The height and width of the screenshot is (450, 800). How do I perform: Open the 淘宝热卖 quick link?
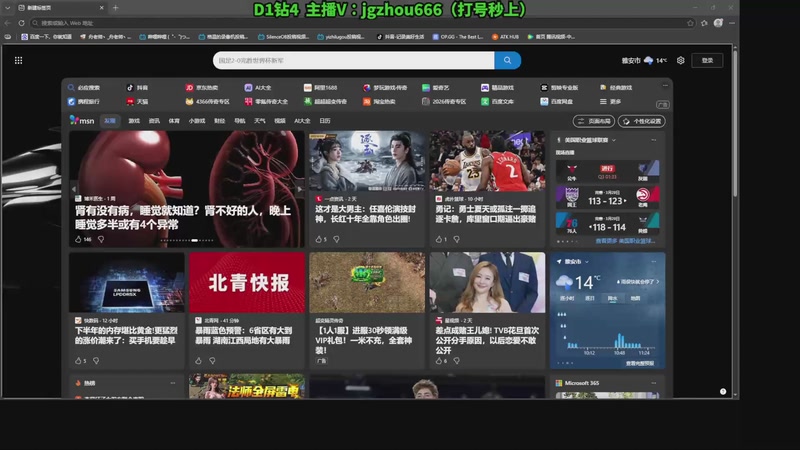click(x=379, y=102)
